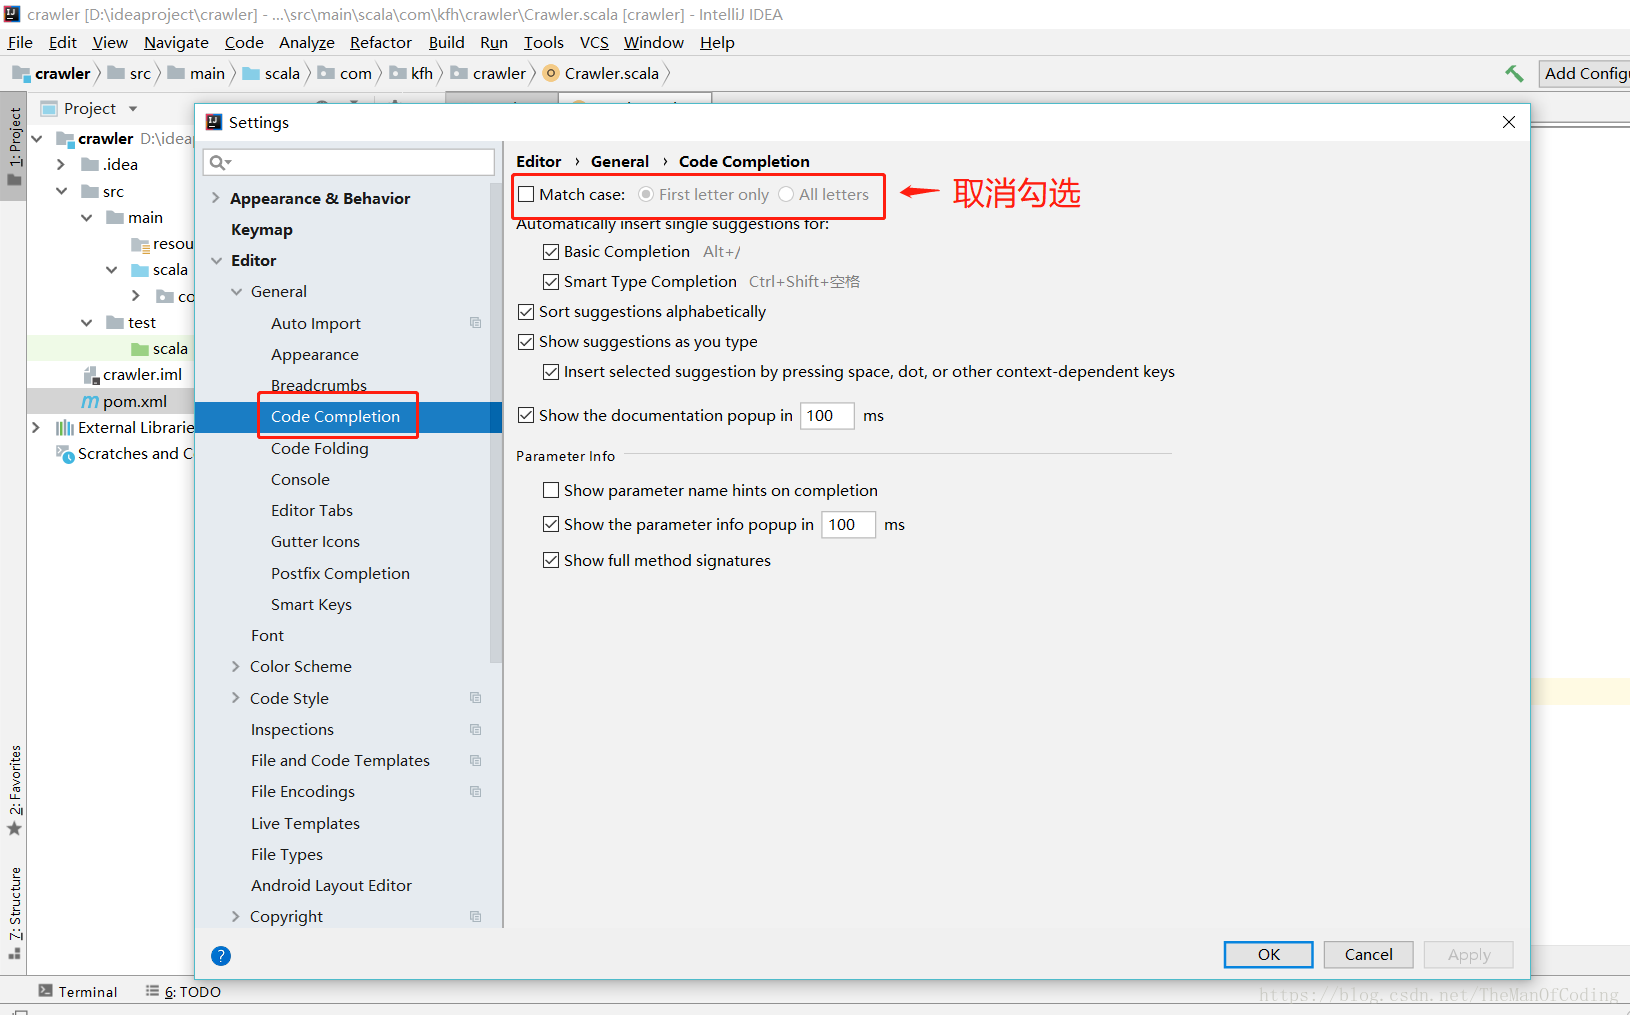Click the bottom-left tool window toggle icon

pyautogui.click(x=20, y=1011)
